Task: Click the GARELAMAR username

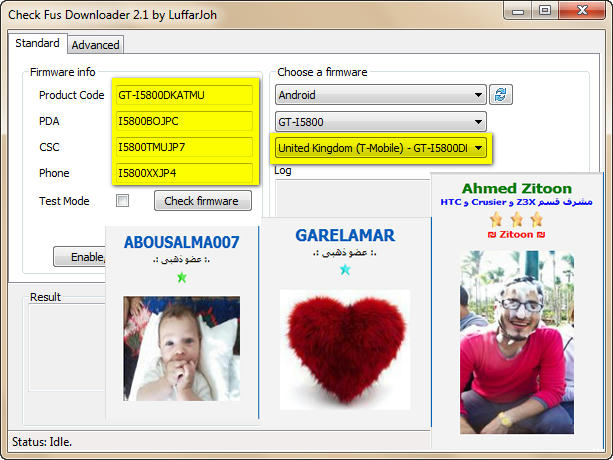Action: coord(345,236)
